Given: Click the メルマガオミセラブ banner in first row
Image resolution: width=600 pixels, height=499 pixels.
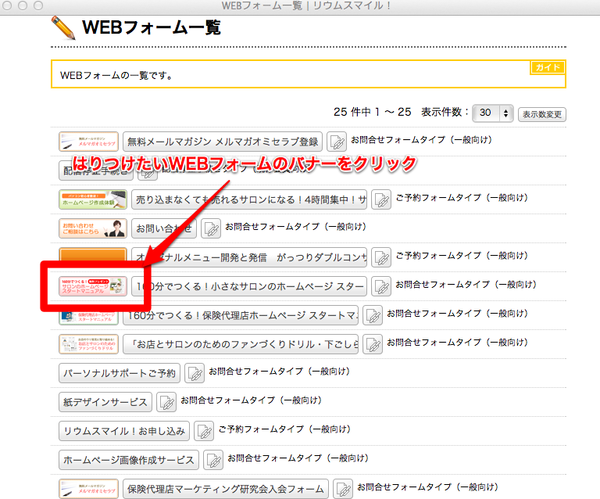Looking at the screenshot, I should tap(89, 142).
